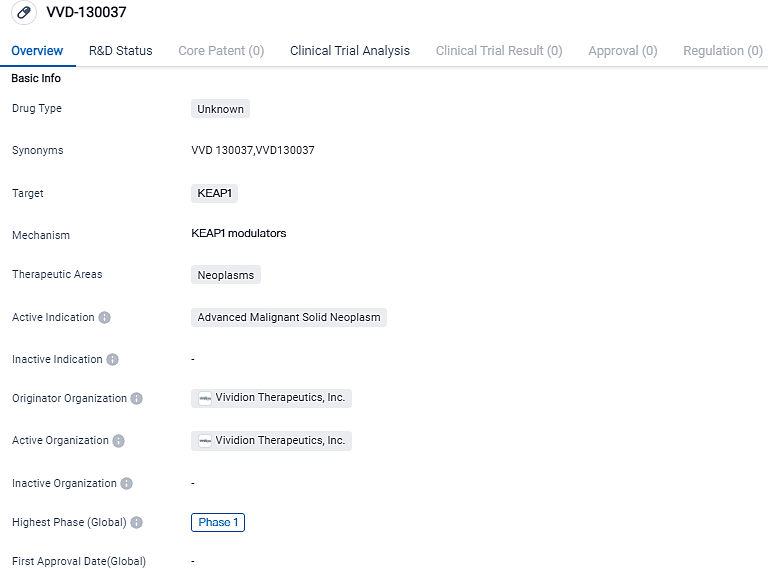Screen dimensions: 768x569
Task: Open Advanced Malignant Solid Neoplasm indication
Action: [289, 318]
